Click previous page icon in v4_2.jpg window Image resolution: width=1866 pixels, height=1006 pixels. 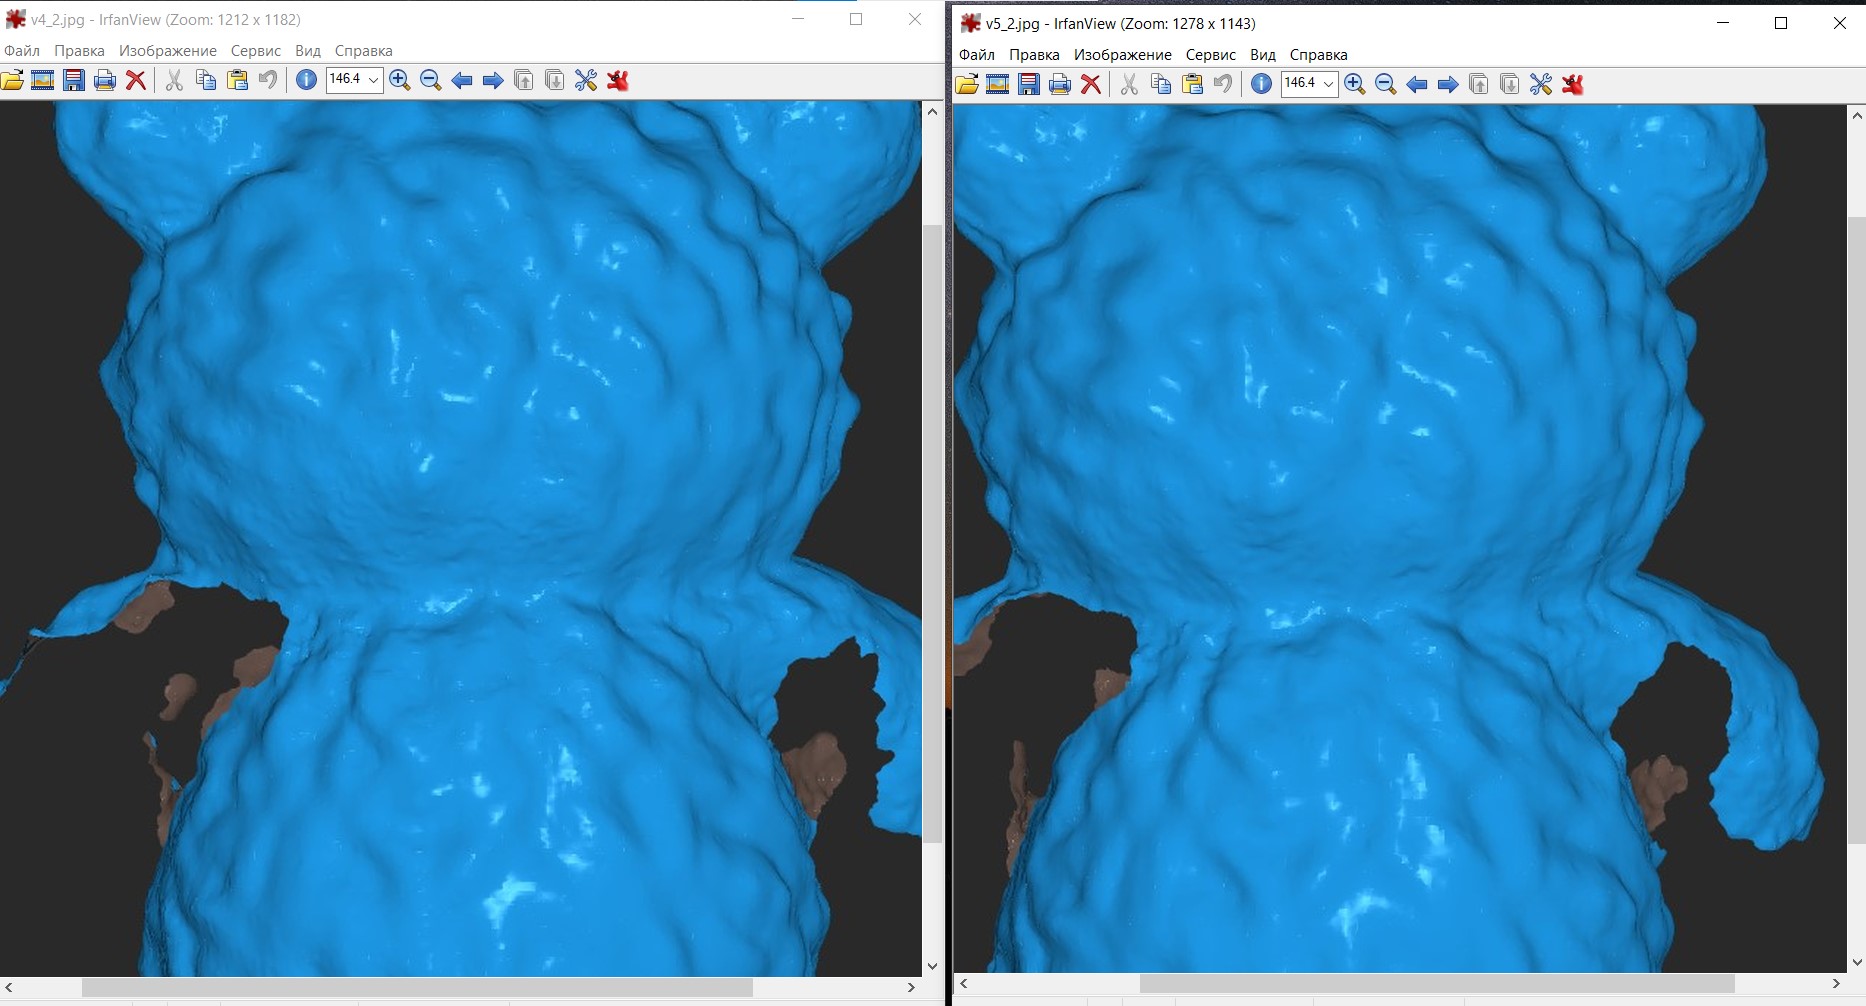click(524, 80)
